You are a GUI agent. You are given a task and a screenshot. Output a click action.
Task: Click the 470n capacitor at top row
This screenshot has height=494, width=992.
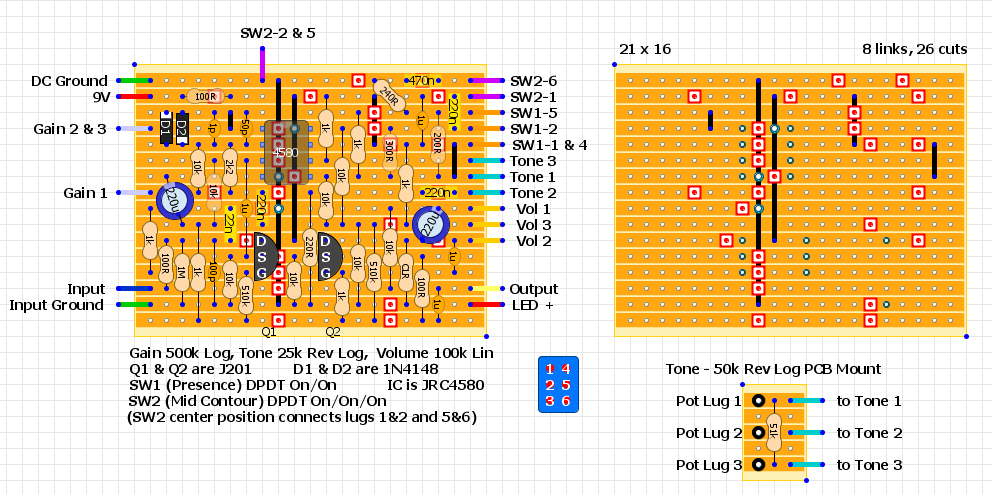point(421,80)
